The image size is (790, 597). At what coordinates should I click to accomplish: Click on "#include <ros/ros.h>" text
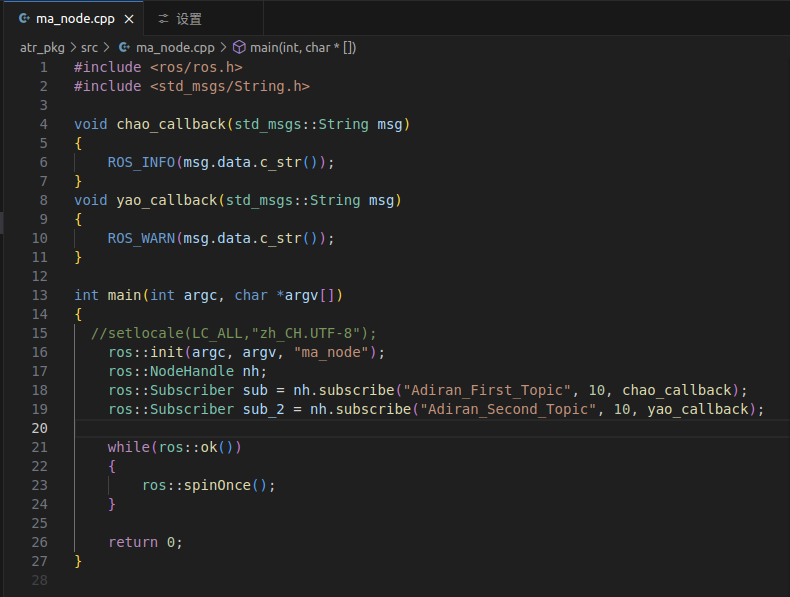(x=158, y=67)
